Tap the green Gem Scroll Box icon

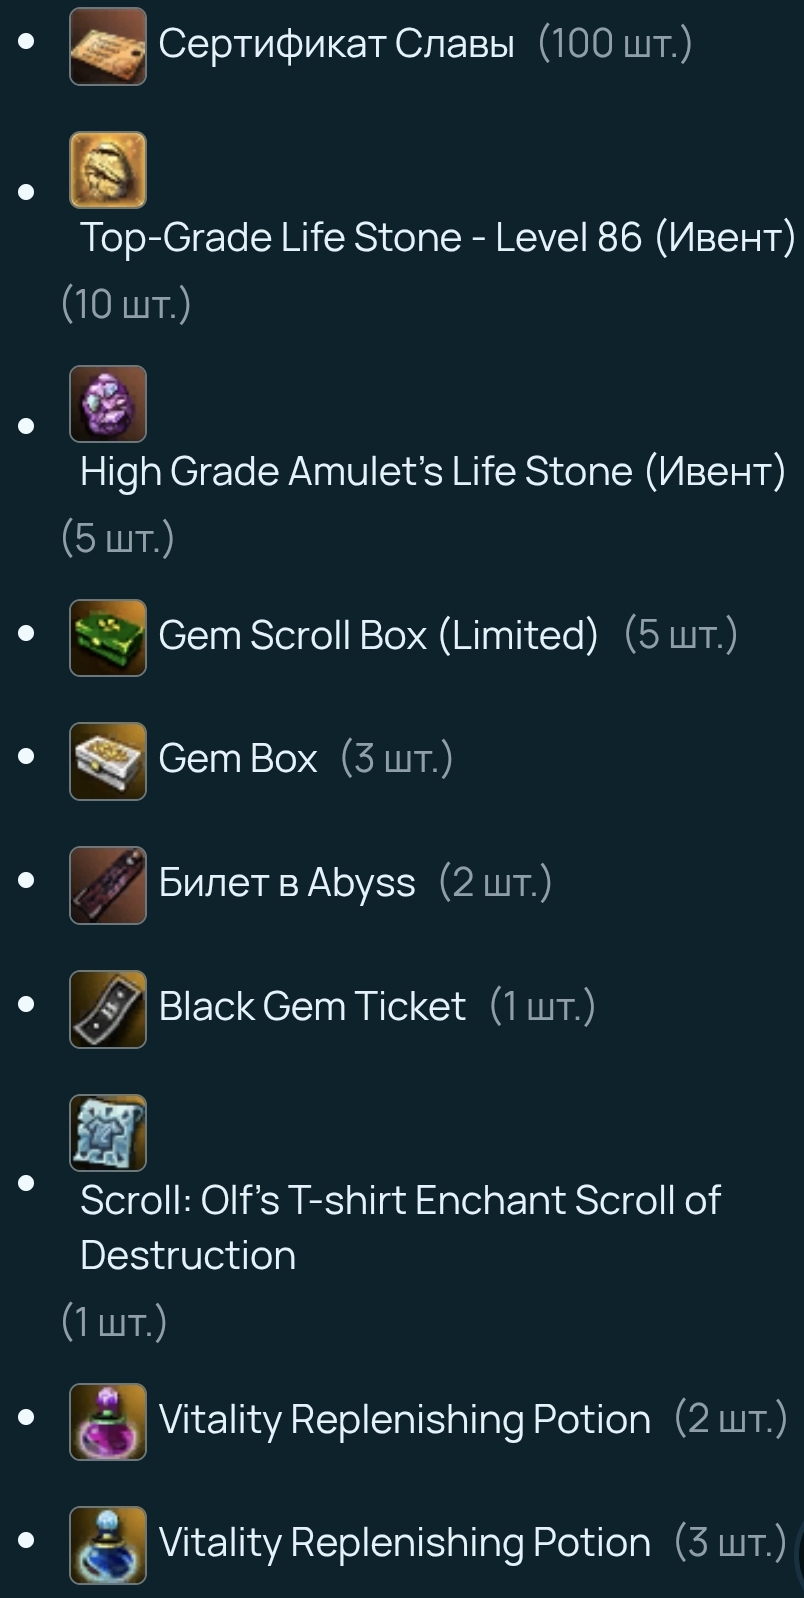pyautogui.click(x=108, y=638)
